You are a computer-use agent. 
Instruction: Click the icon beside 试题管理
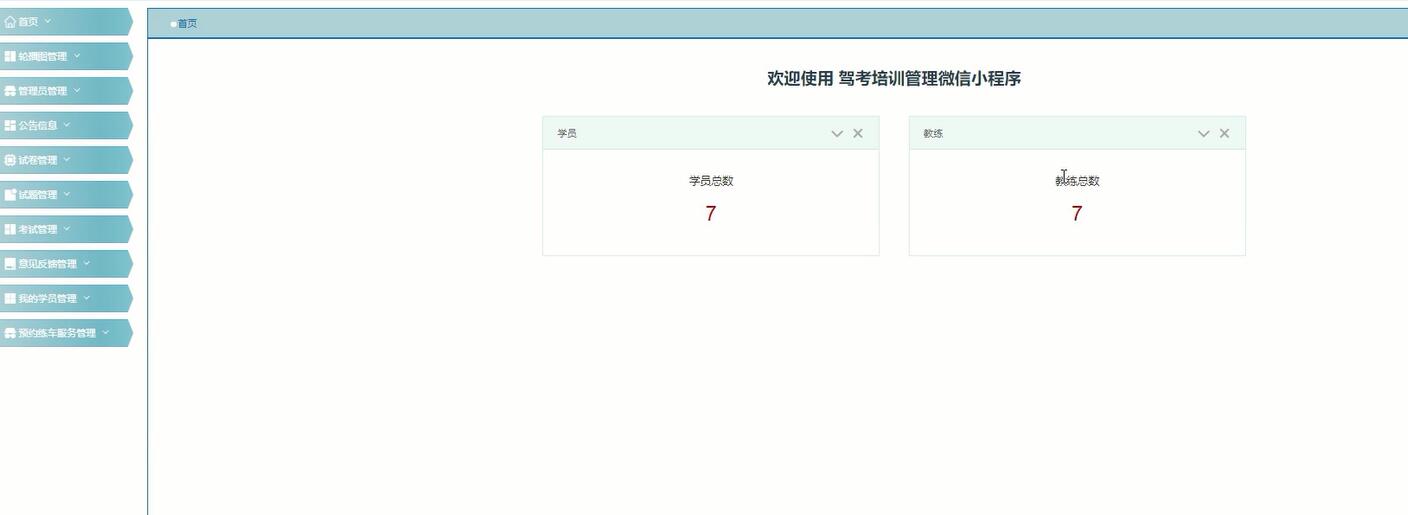coord(10,194)
